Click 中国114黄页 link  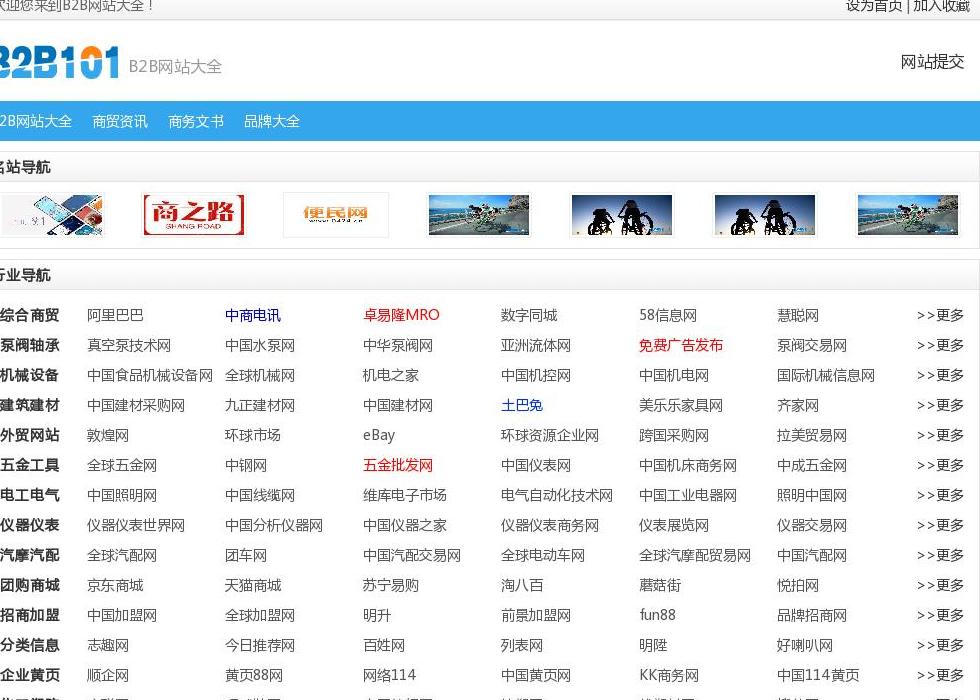coord(818,675)
